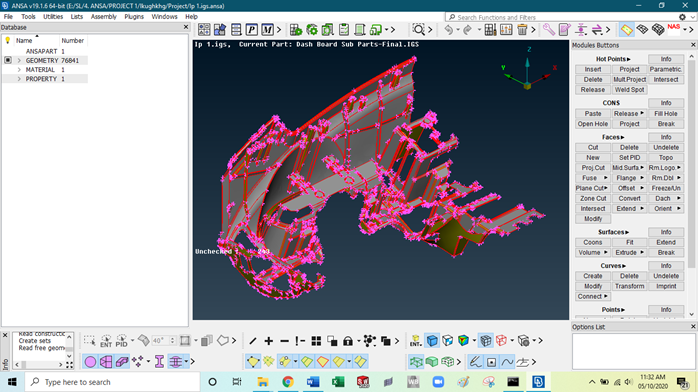Click the plus visibility icon in bottom toolbar
The height and width of the screenshot is (392, 698).
pyautogui.click(x=268, y=341)
